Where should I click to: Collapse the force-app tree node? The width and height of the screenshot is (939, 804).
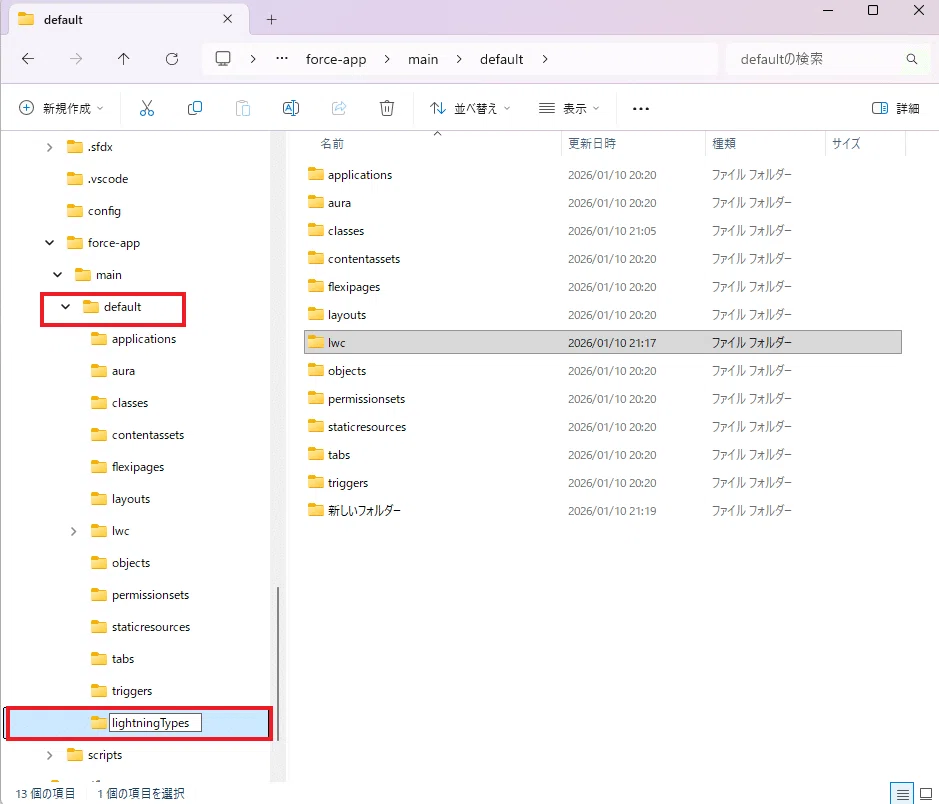50,242
